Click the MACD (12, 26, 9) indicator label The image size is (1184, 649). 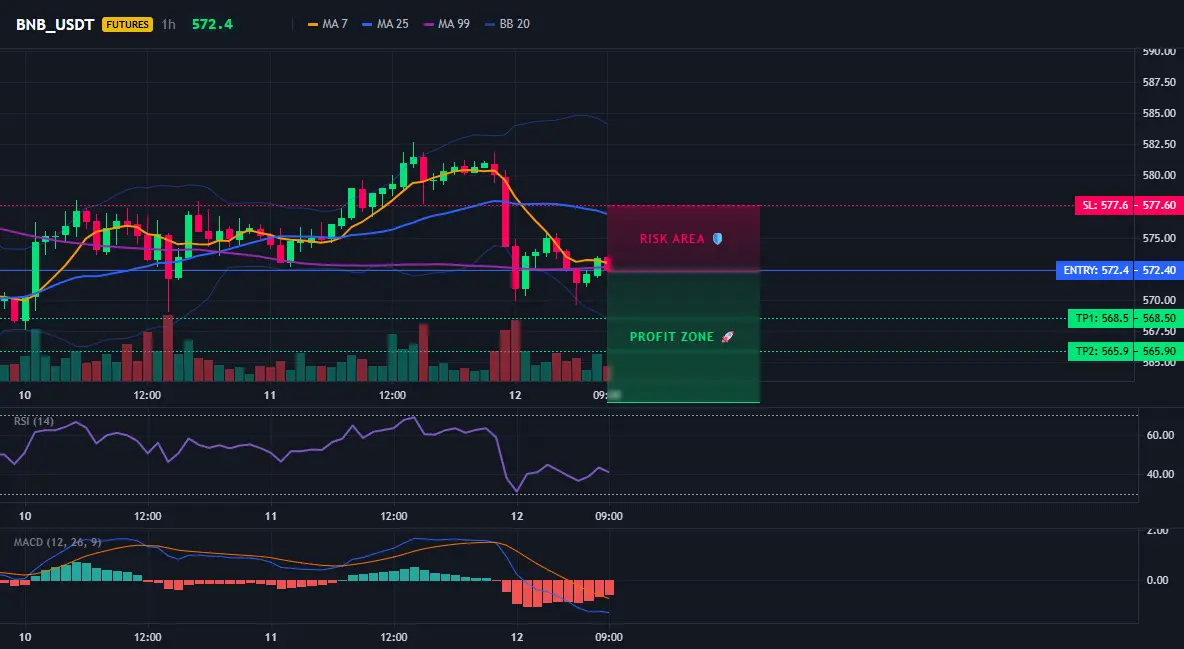57,542
